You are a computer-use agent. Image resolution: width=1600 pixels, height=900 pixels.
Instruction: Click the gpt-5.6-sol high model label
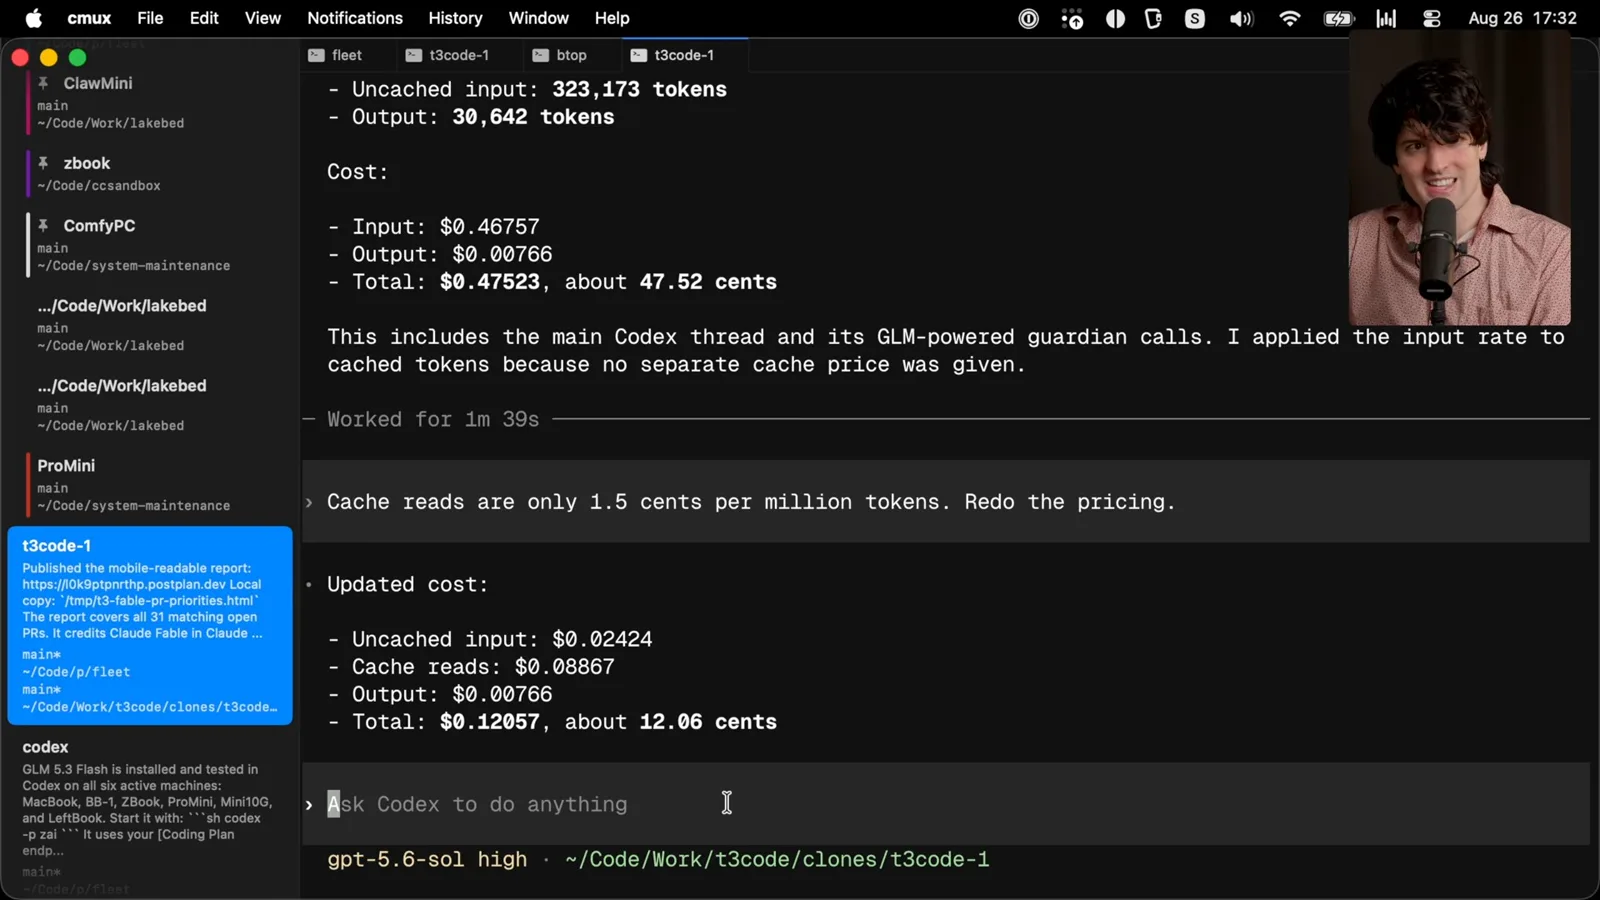click(x=427, y=859)
